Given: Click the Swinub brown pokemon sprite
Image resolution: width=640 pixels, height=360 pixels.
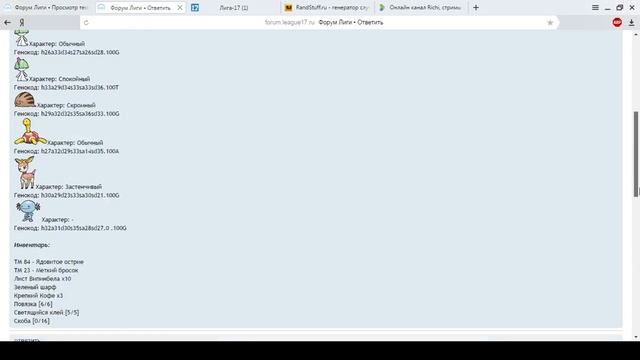Looking at the screenshot, I should click(x=25, y=100).
